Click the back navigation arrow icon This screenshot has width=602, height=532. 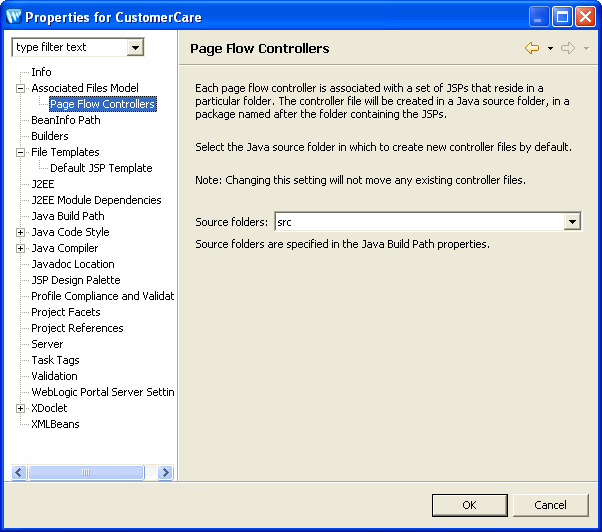click(532, 48)
